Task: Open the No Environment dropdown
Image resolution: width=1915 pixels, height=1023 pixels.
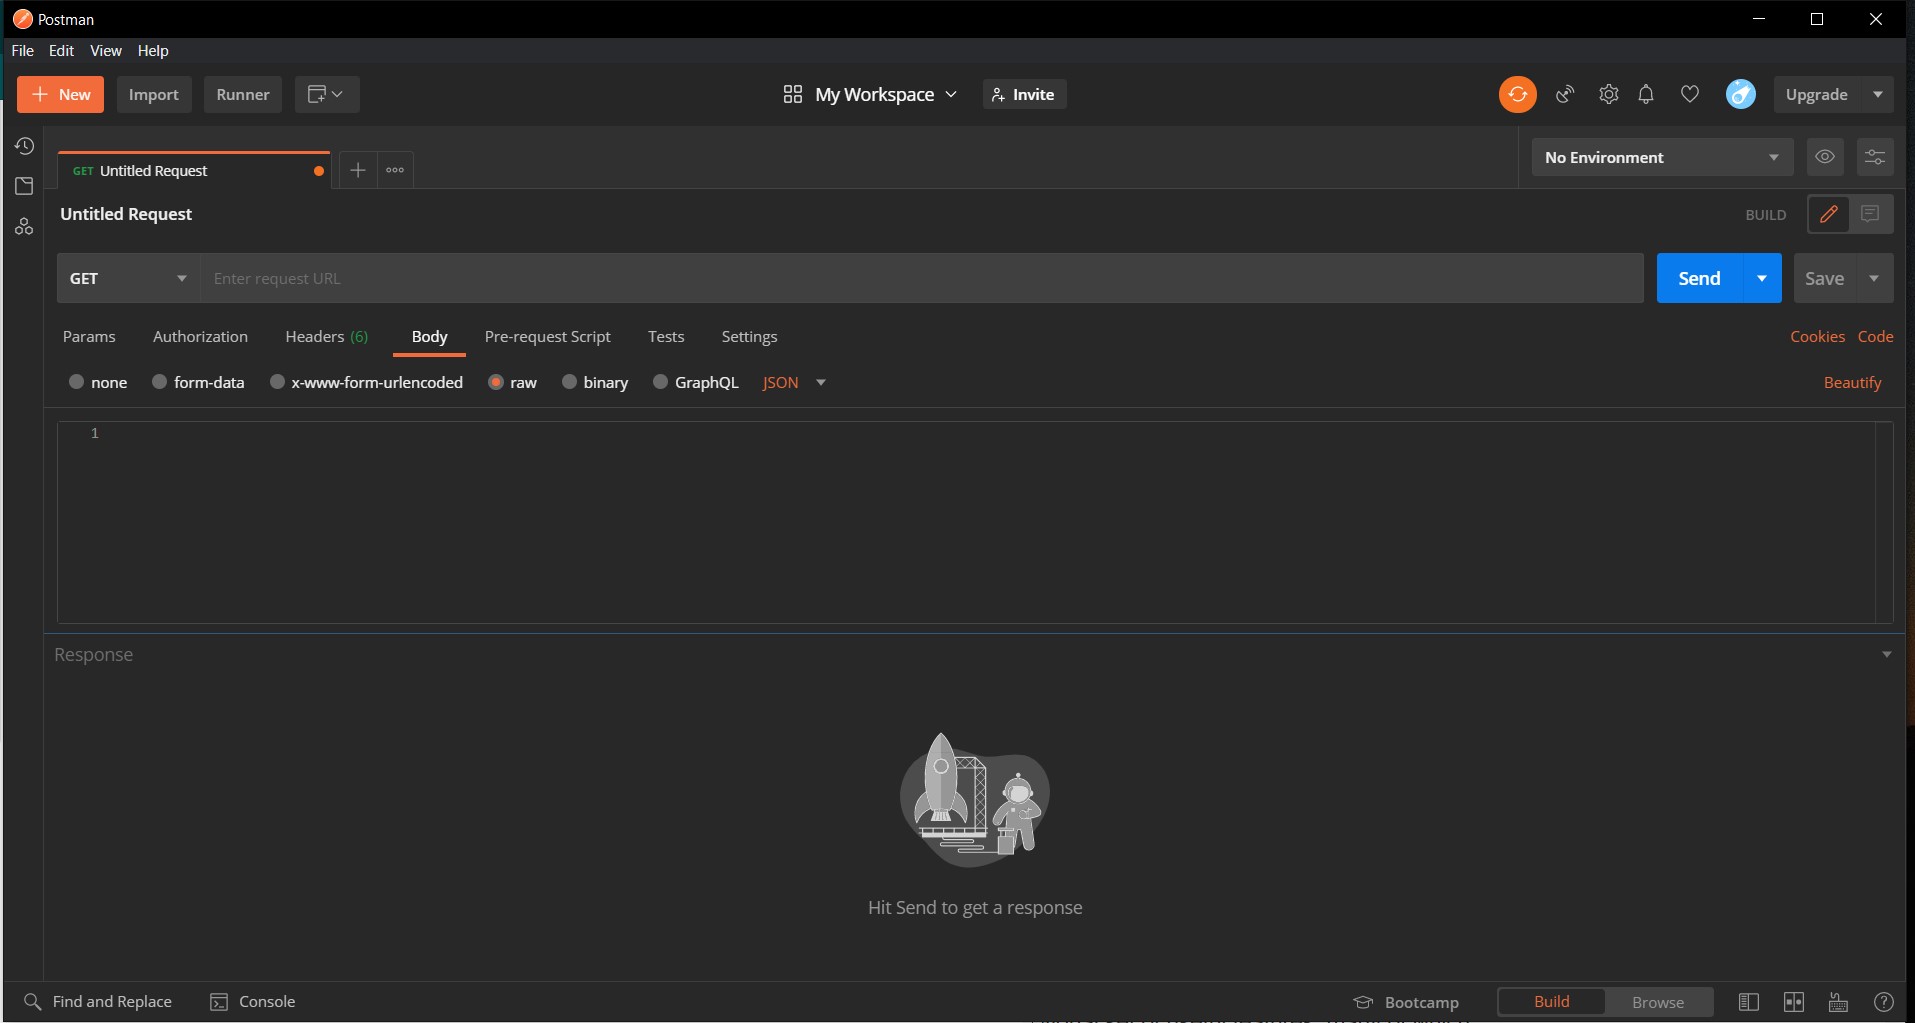Action: 1661,157
